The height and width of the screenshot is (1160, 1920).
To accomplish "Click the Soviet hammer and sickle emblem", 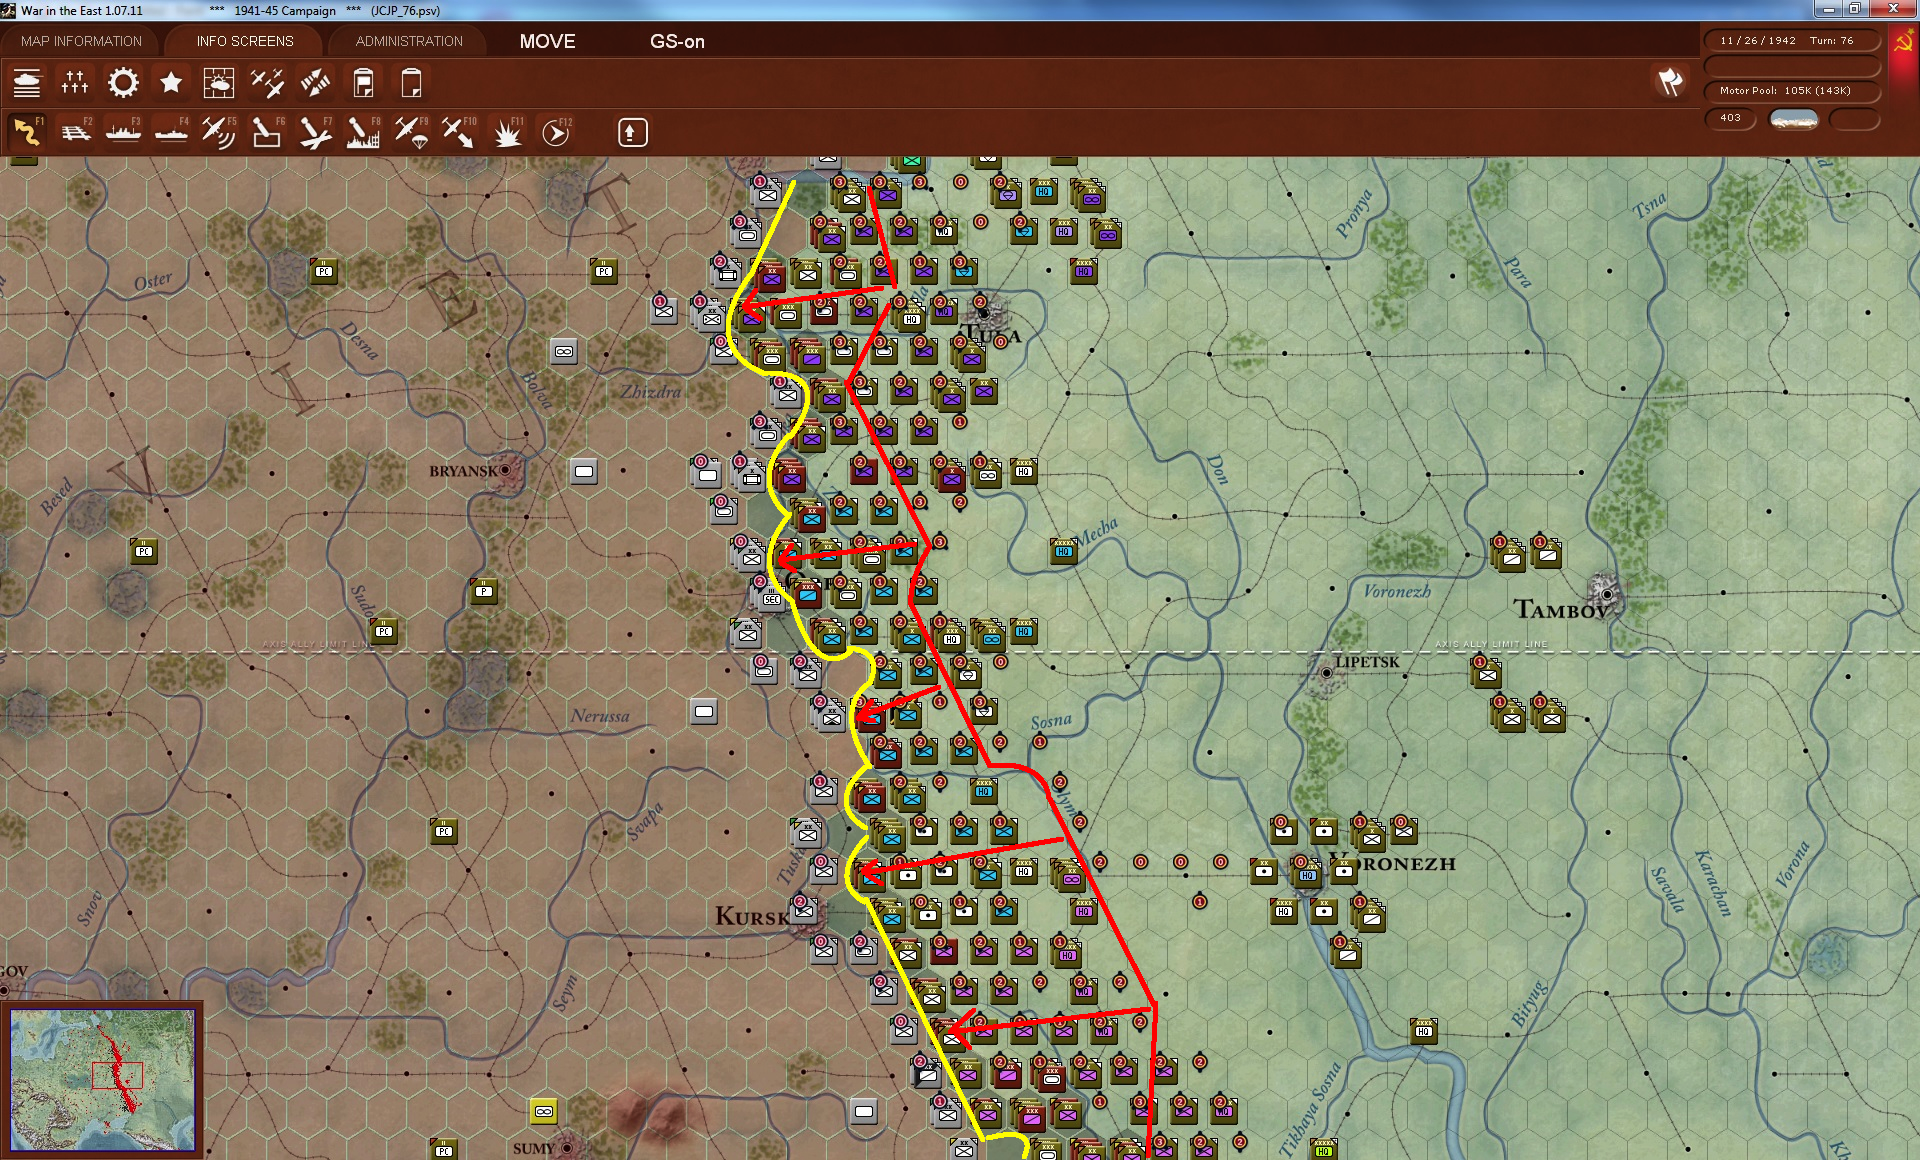I will click(1903, 43).
